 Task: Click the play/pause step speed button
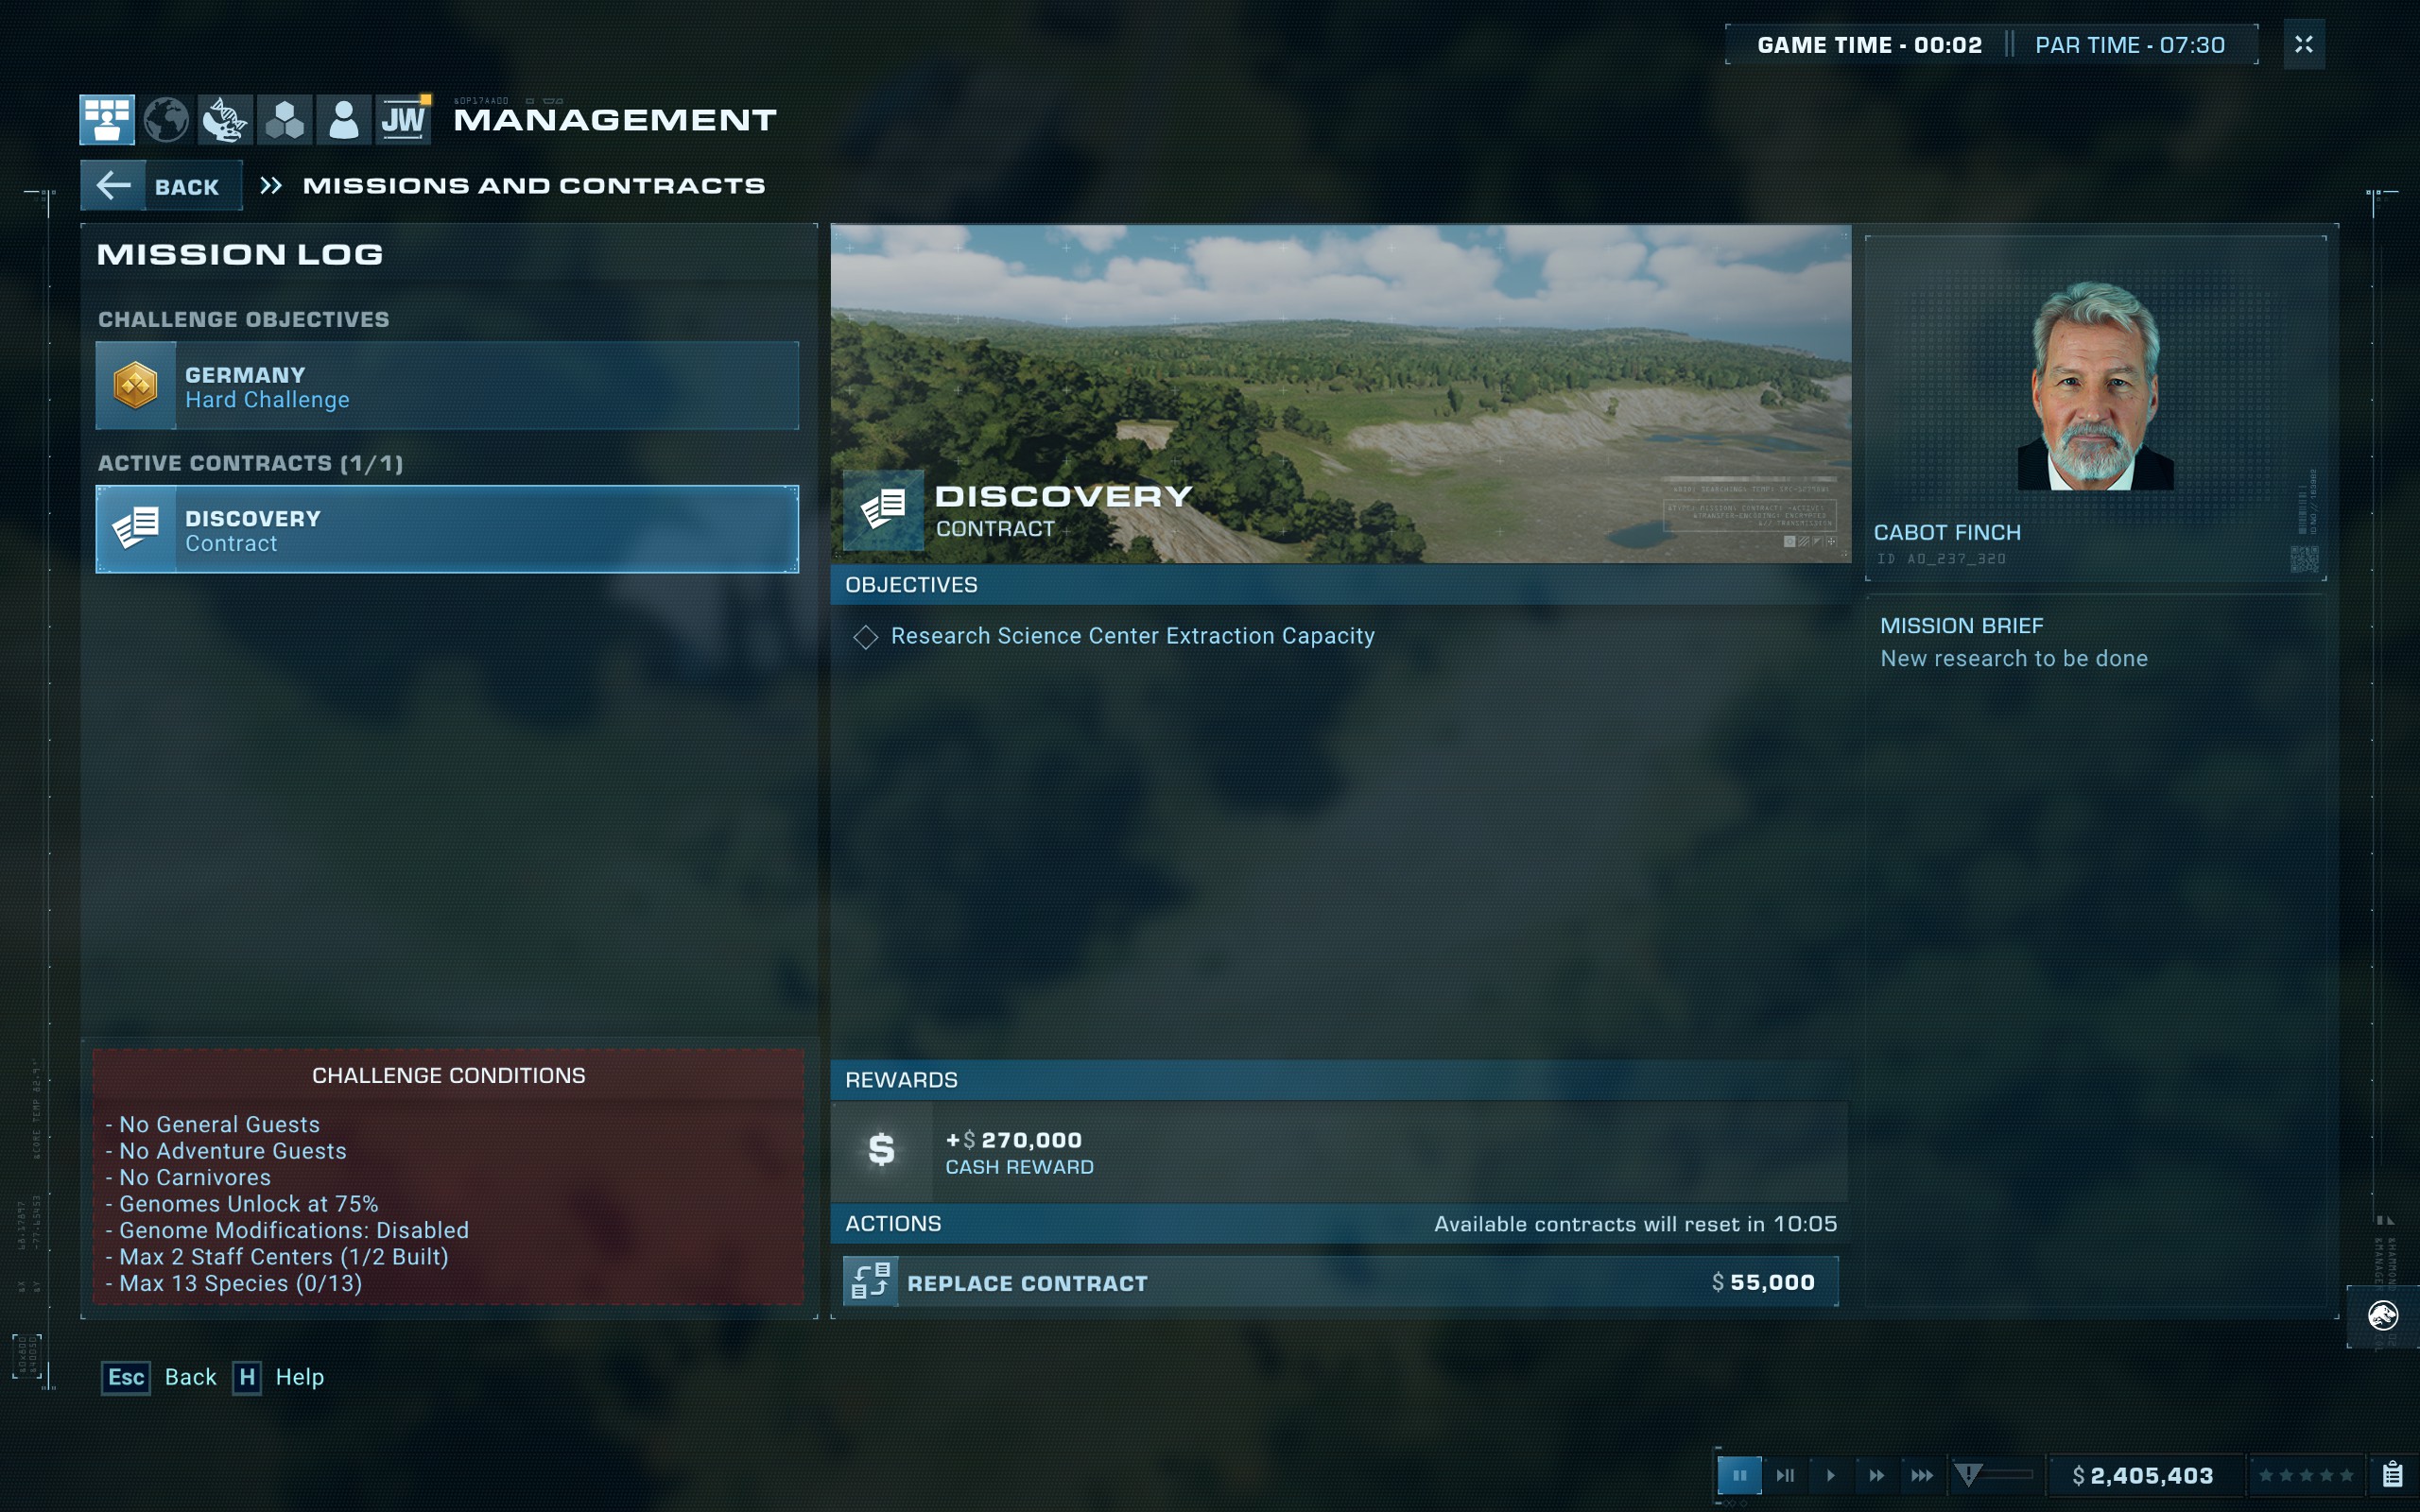(x=1785, y=1475)
